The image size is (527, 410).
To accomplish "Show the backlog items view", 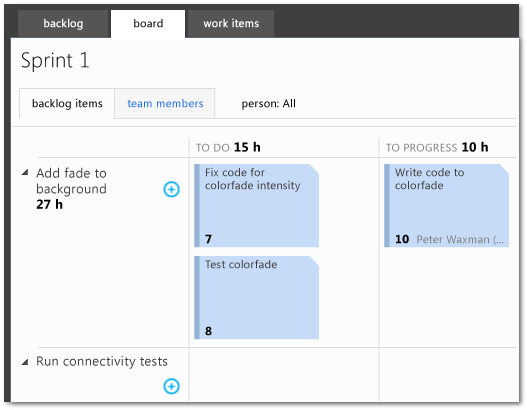I will [x=67, y=104].
